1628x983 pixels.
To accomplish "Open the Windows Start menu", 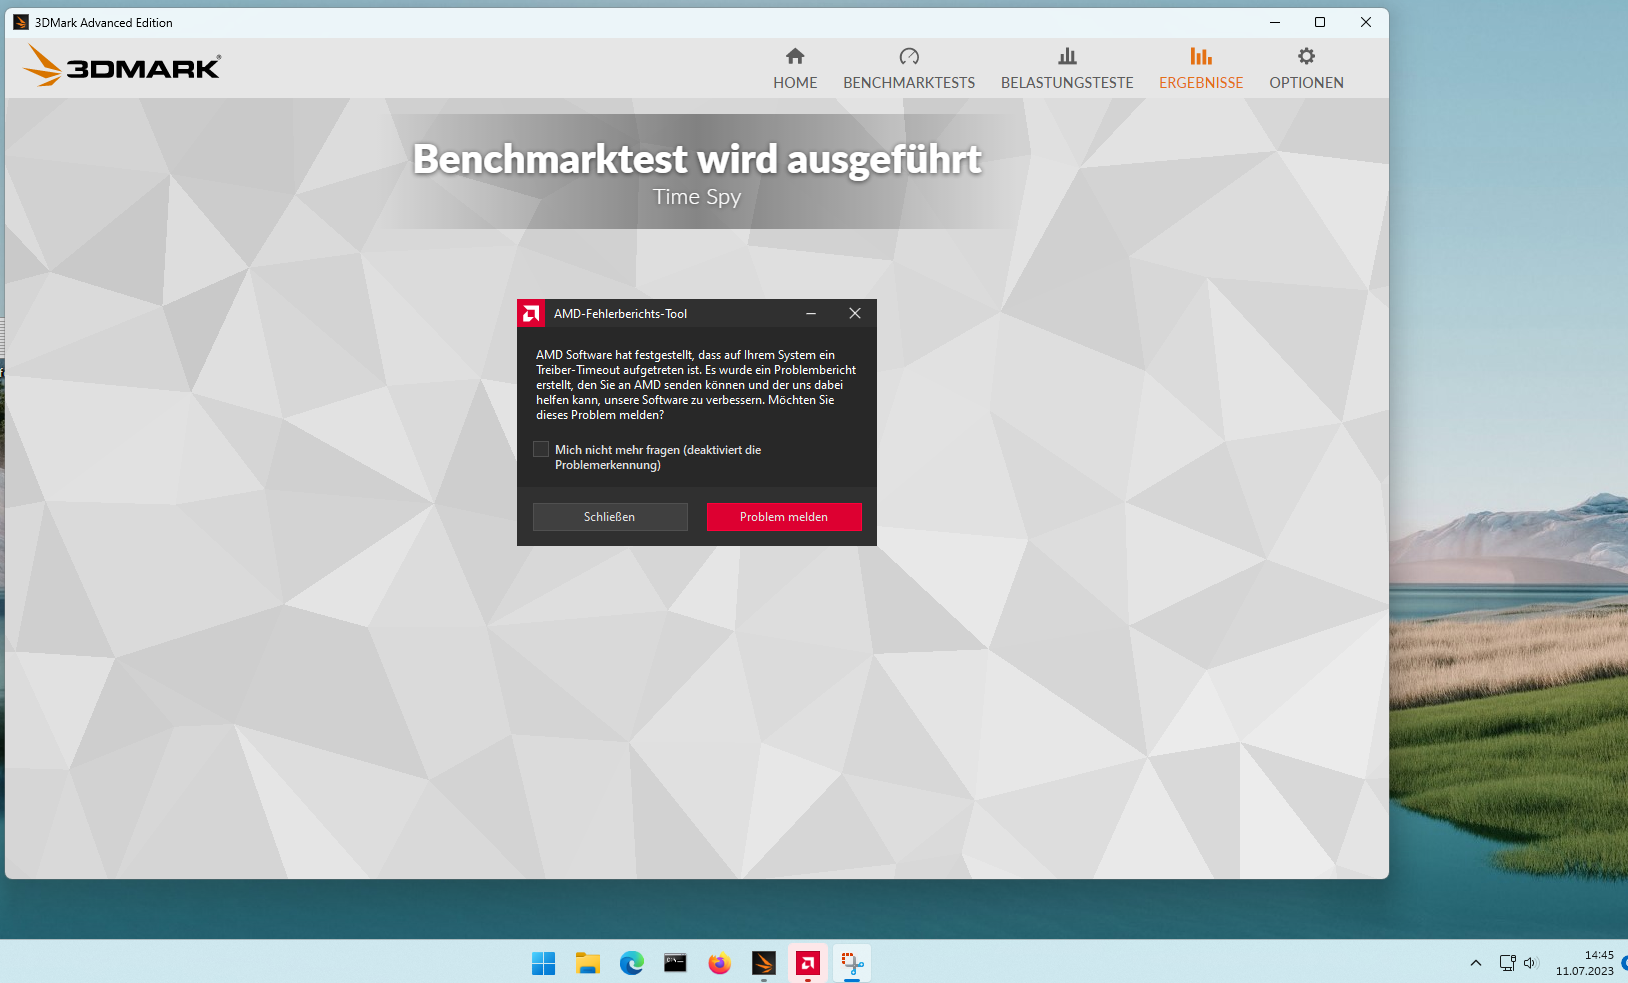I will coord(544,963).
